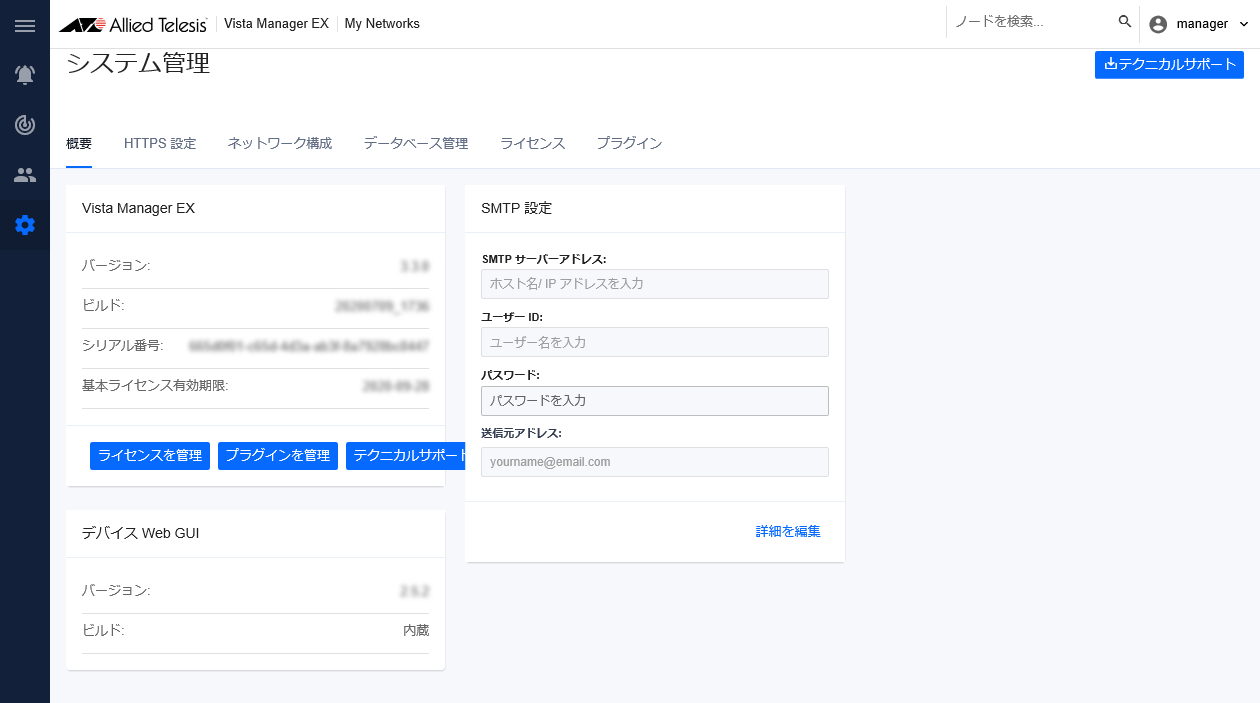Viewport: 1260px width, 703px height.
Task: Select the system settings gear icon
Action: [25, 225]
